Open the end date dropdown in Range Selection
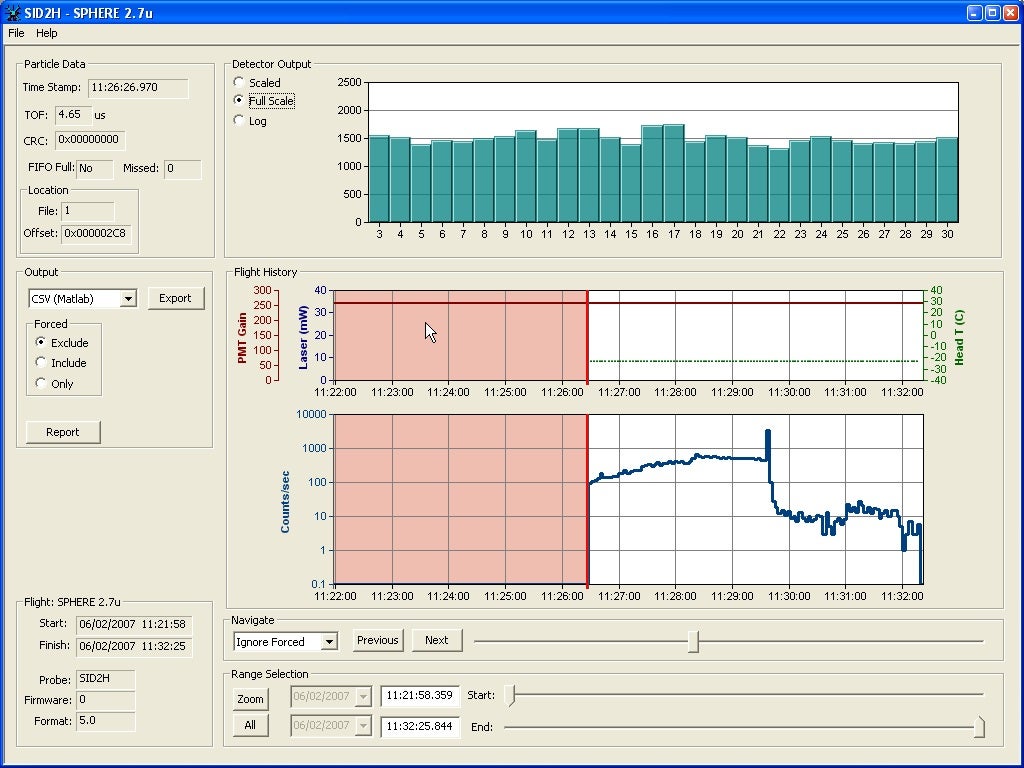Screen dimensions: 1024x768 (x=362, y=727)
